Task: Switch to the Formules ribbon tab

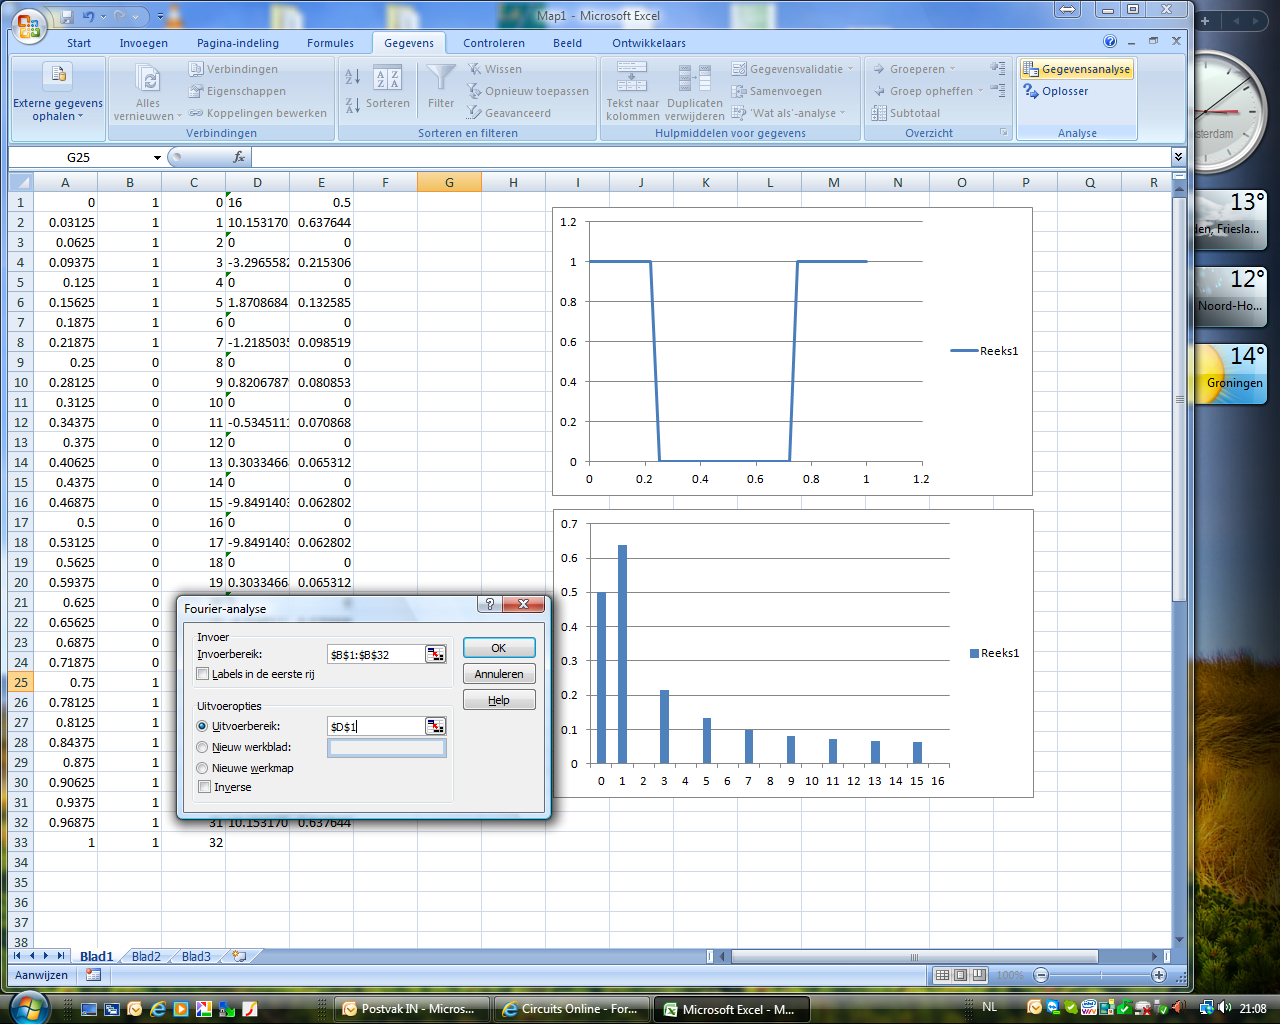Action: (x=330, y=43)
